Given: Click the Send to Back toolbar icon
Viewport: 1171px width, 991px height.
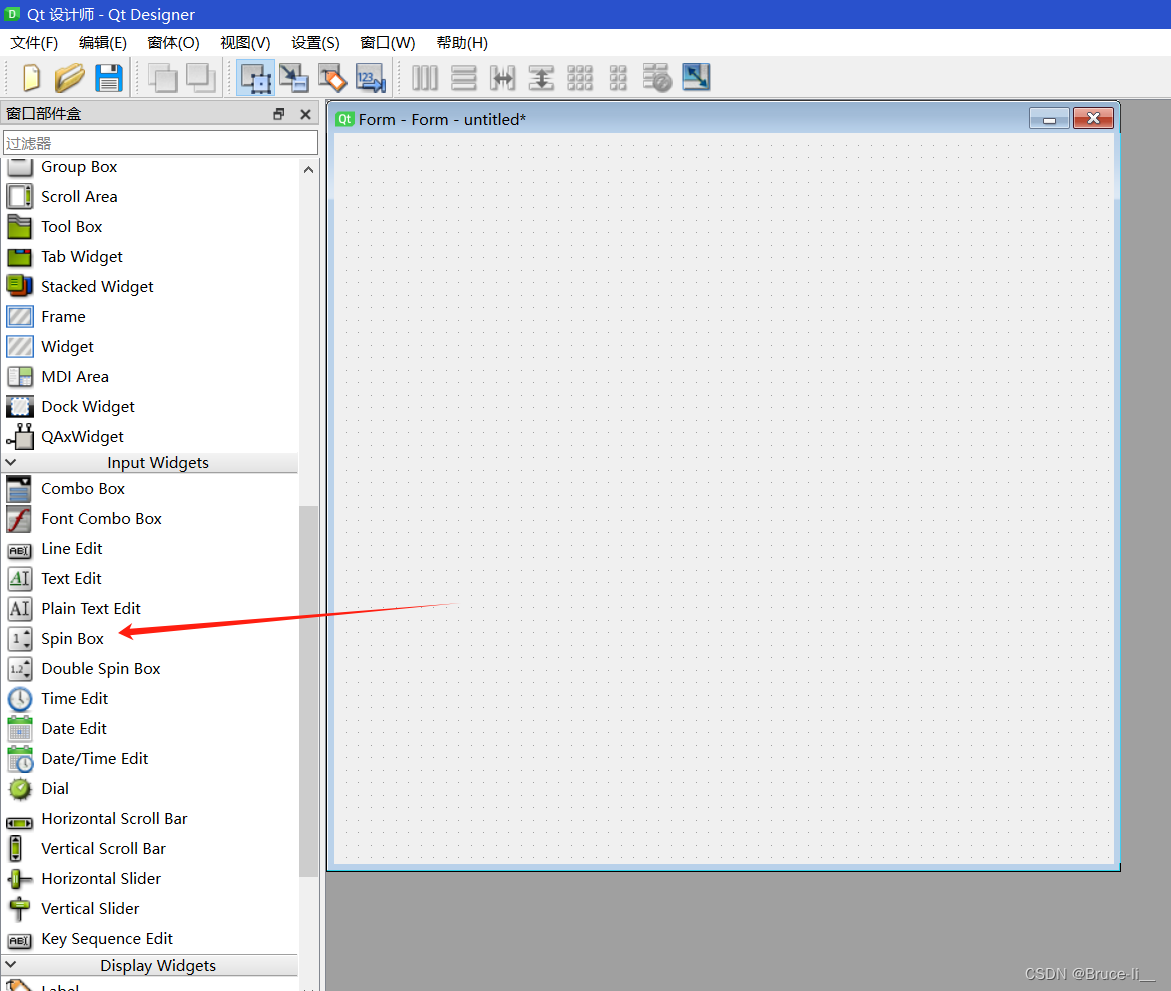Looking at the screenshot, I should [163, 78].
